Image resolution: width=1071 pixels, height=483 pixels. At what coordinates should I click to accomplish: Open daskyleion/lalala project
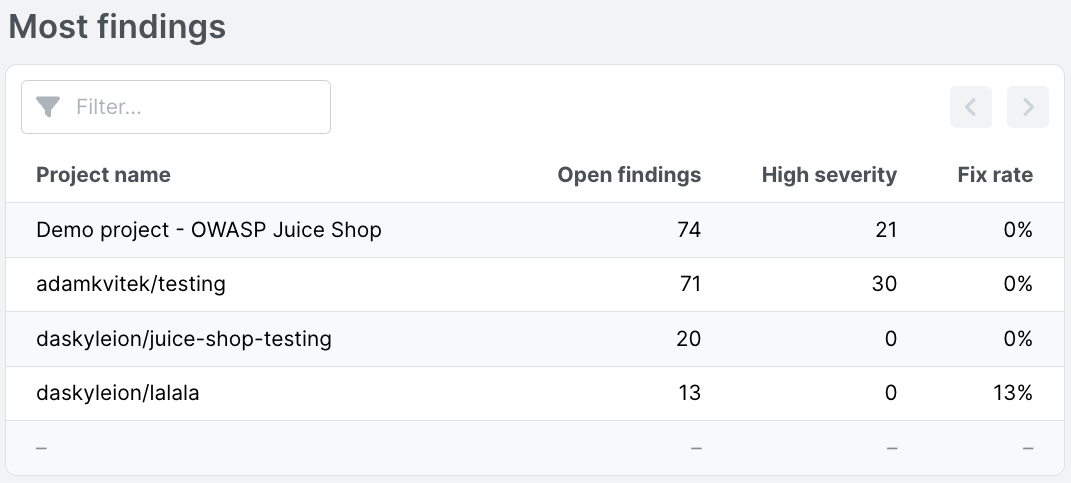tap(118, 393)
